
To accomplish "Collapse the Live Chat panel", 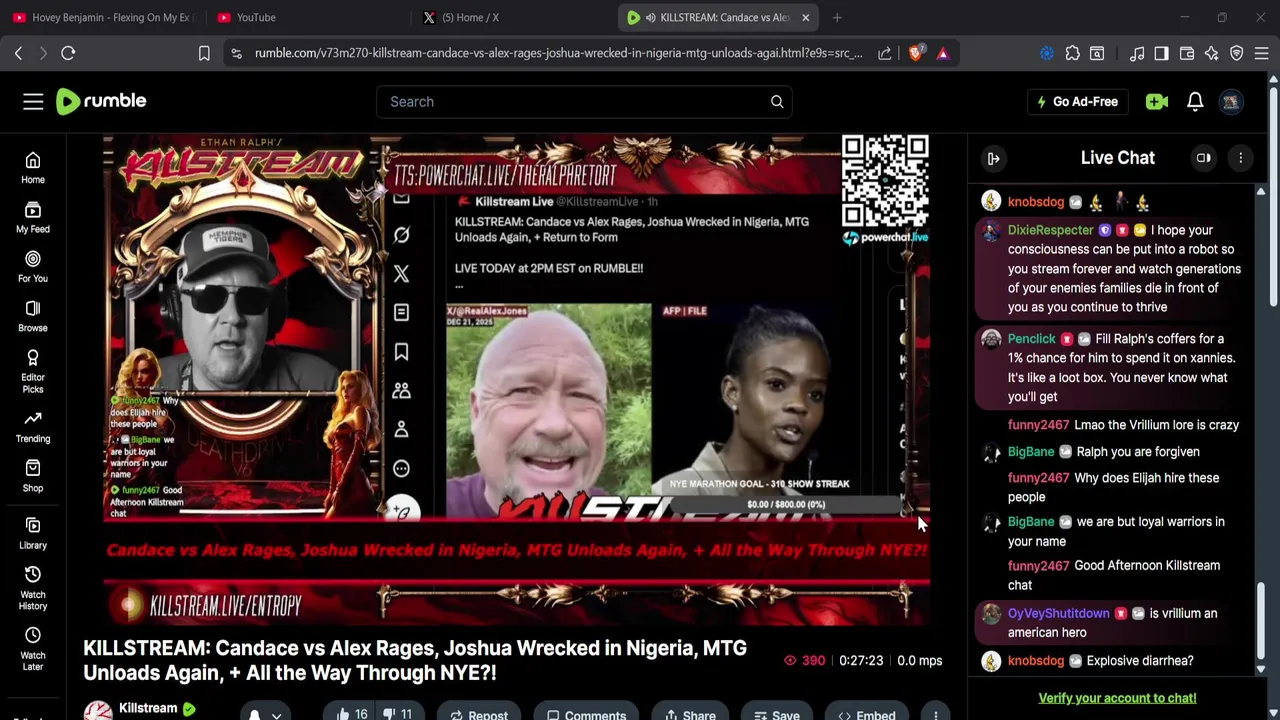I will (993, 158).
